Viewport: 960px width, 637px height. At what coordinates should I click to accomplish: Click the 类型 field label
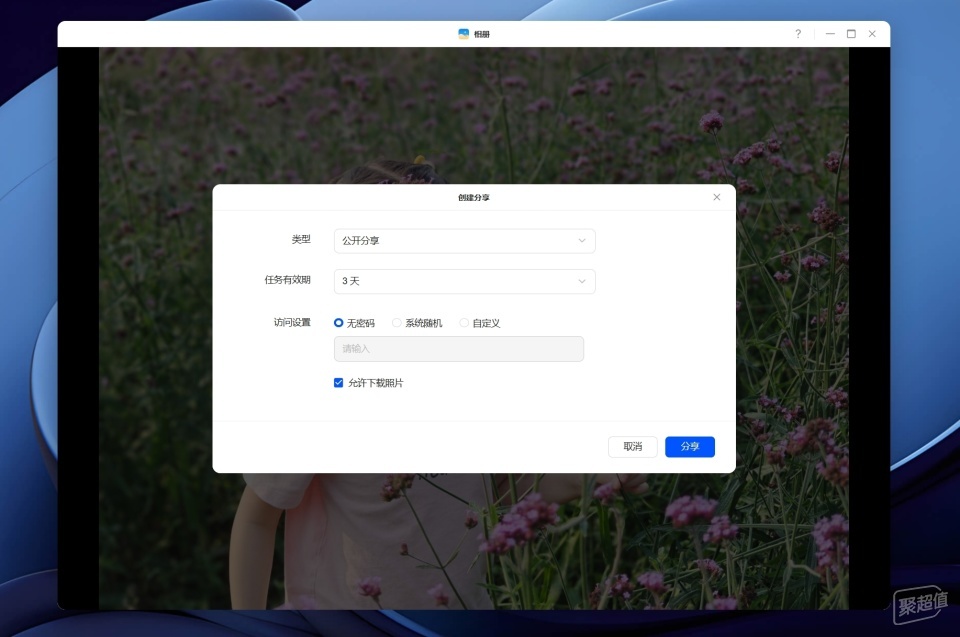pos(301,239)
